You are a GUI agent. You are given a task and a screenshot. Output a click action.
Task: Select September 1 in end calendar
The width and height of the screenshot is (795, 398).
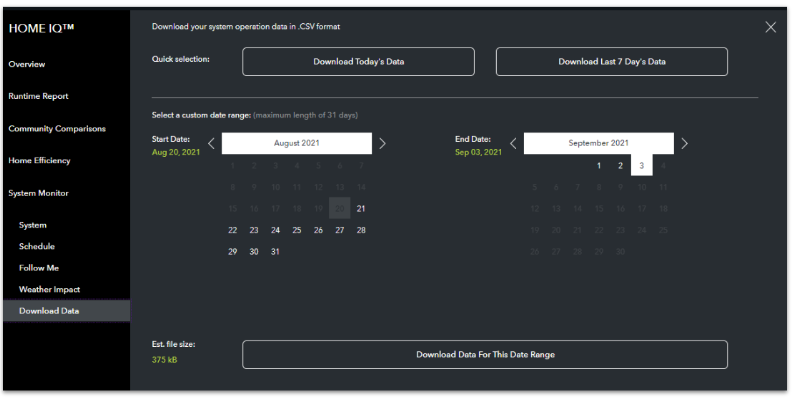coord(599,165)
